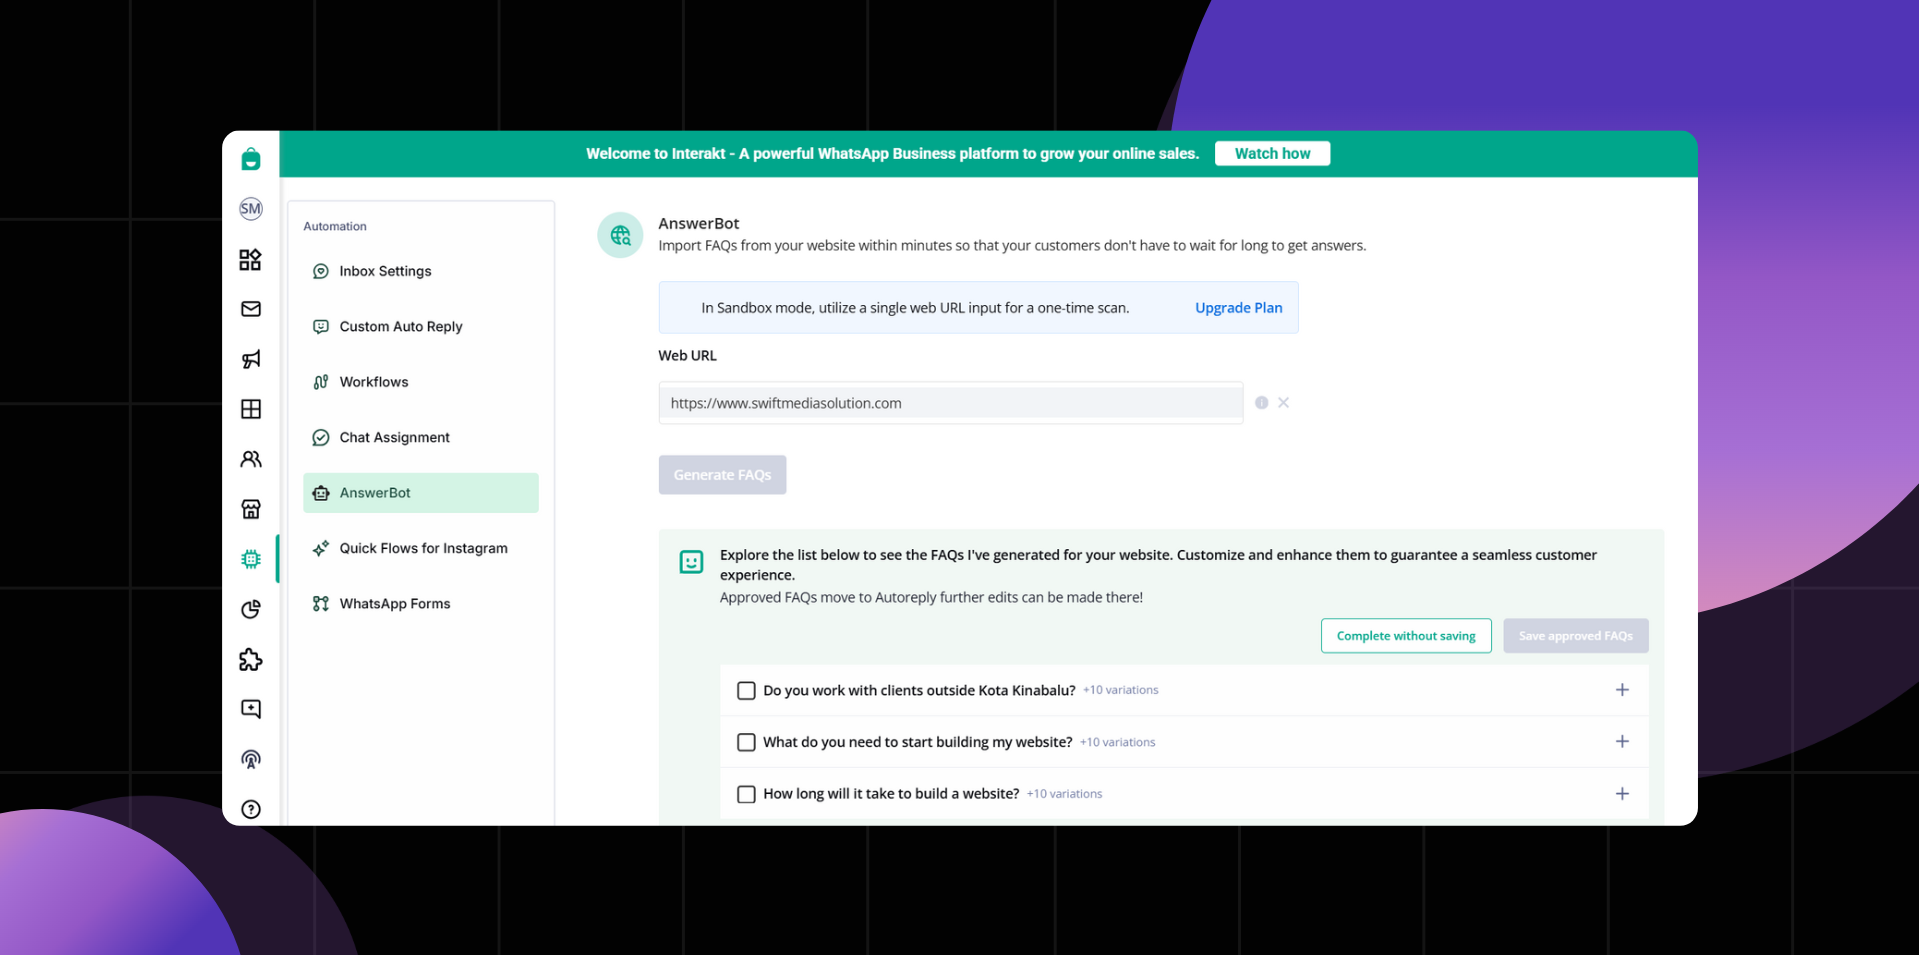Select 'How long will it take' FAQ checkbox
Viewport: 1919px width, 955px height.
tap(746, 794)
